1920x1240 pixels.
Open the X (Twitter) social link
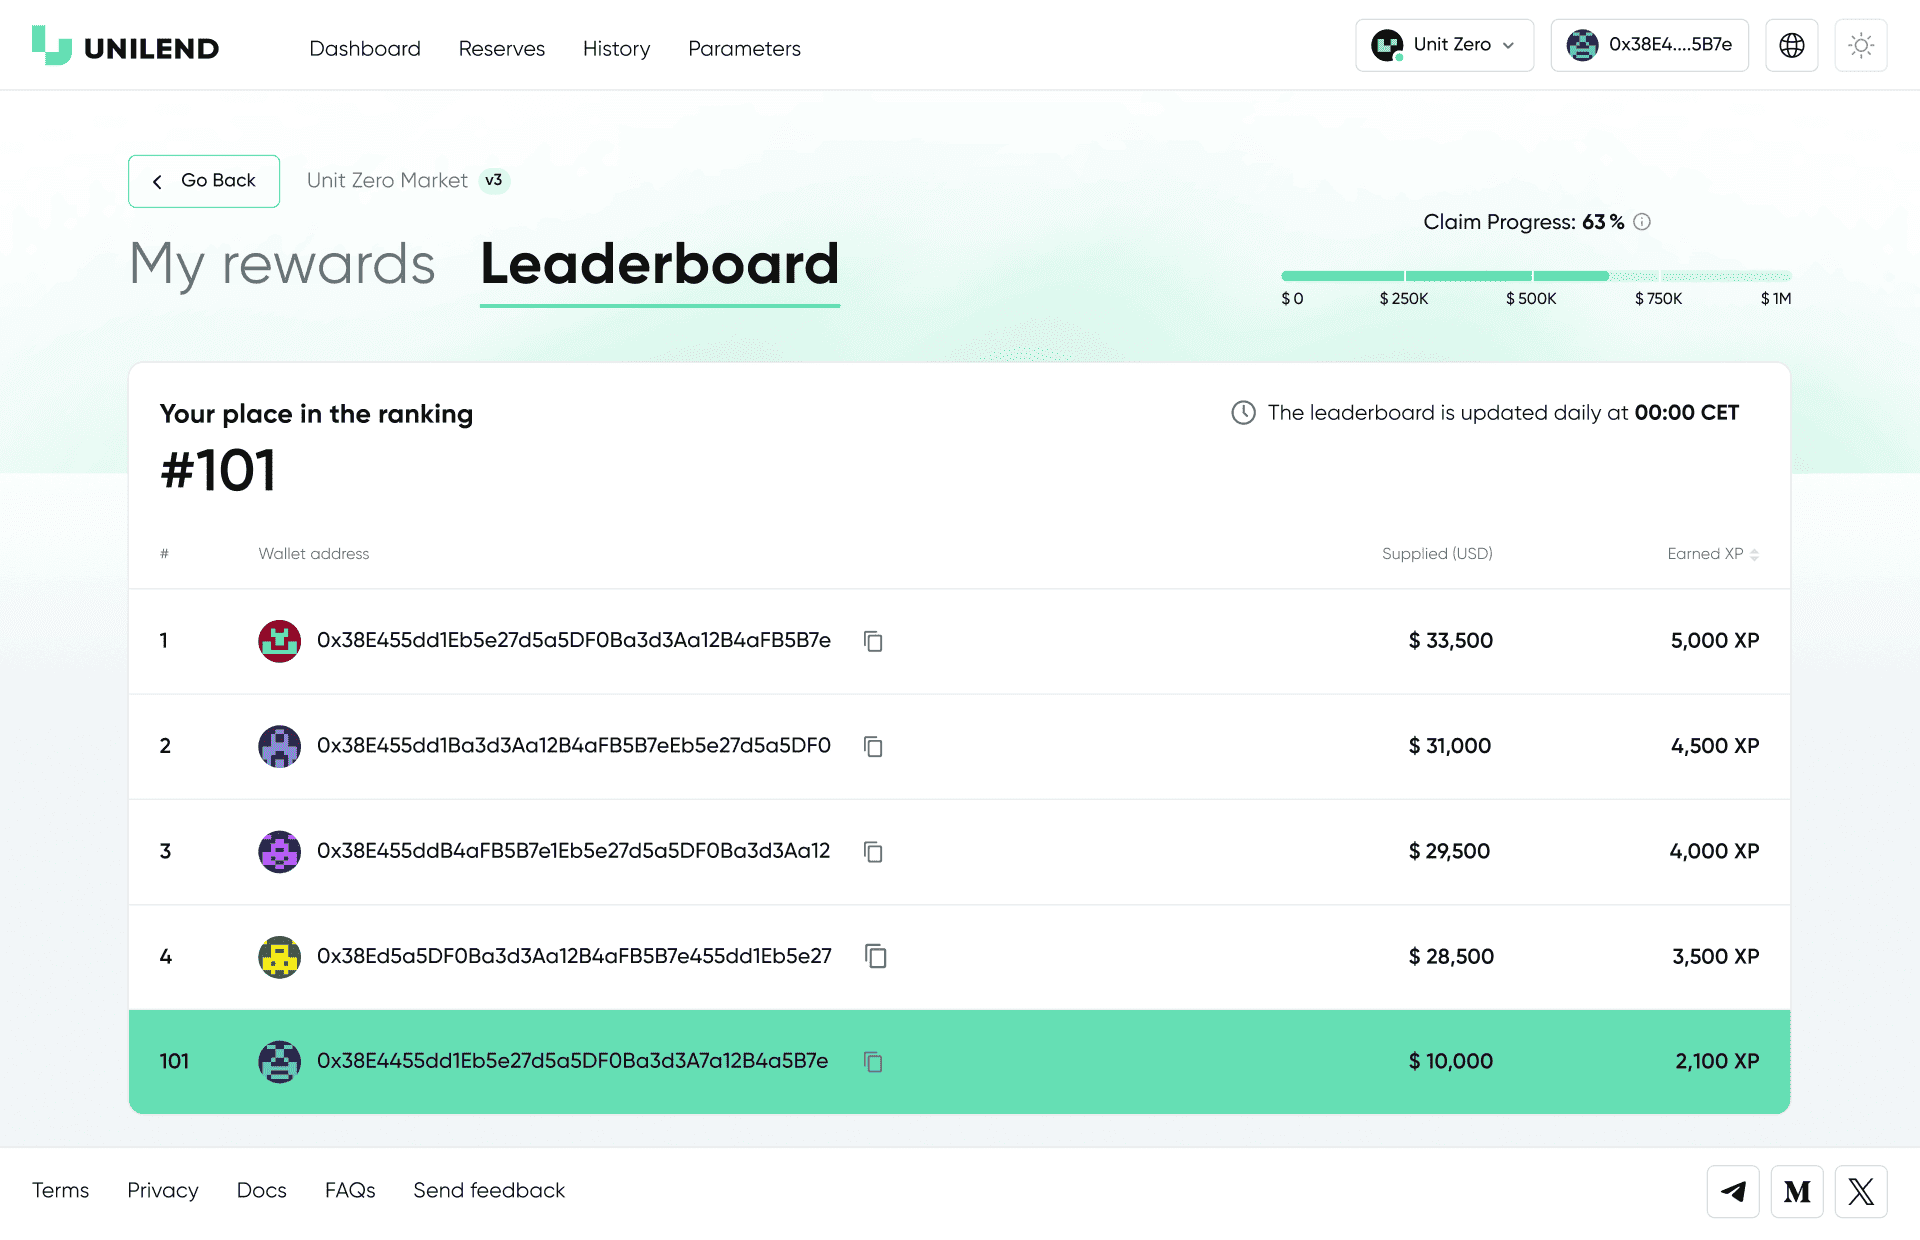[x=1860, y=1191]
